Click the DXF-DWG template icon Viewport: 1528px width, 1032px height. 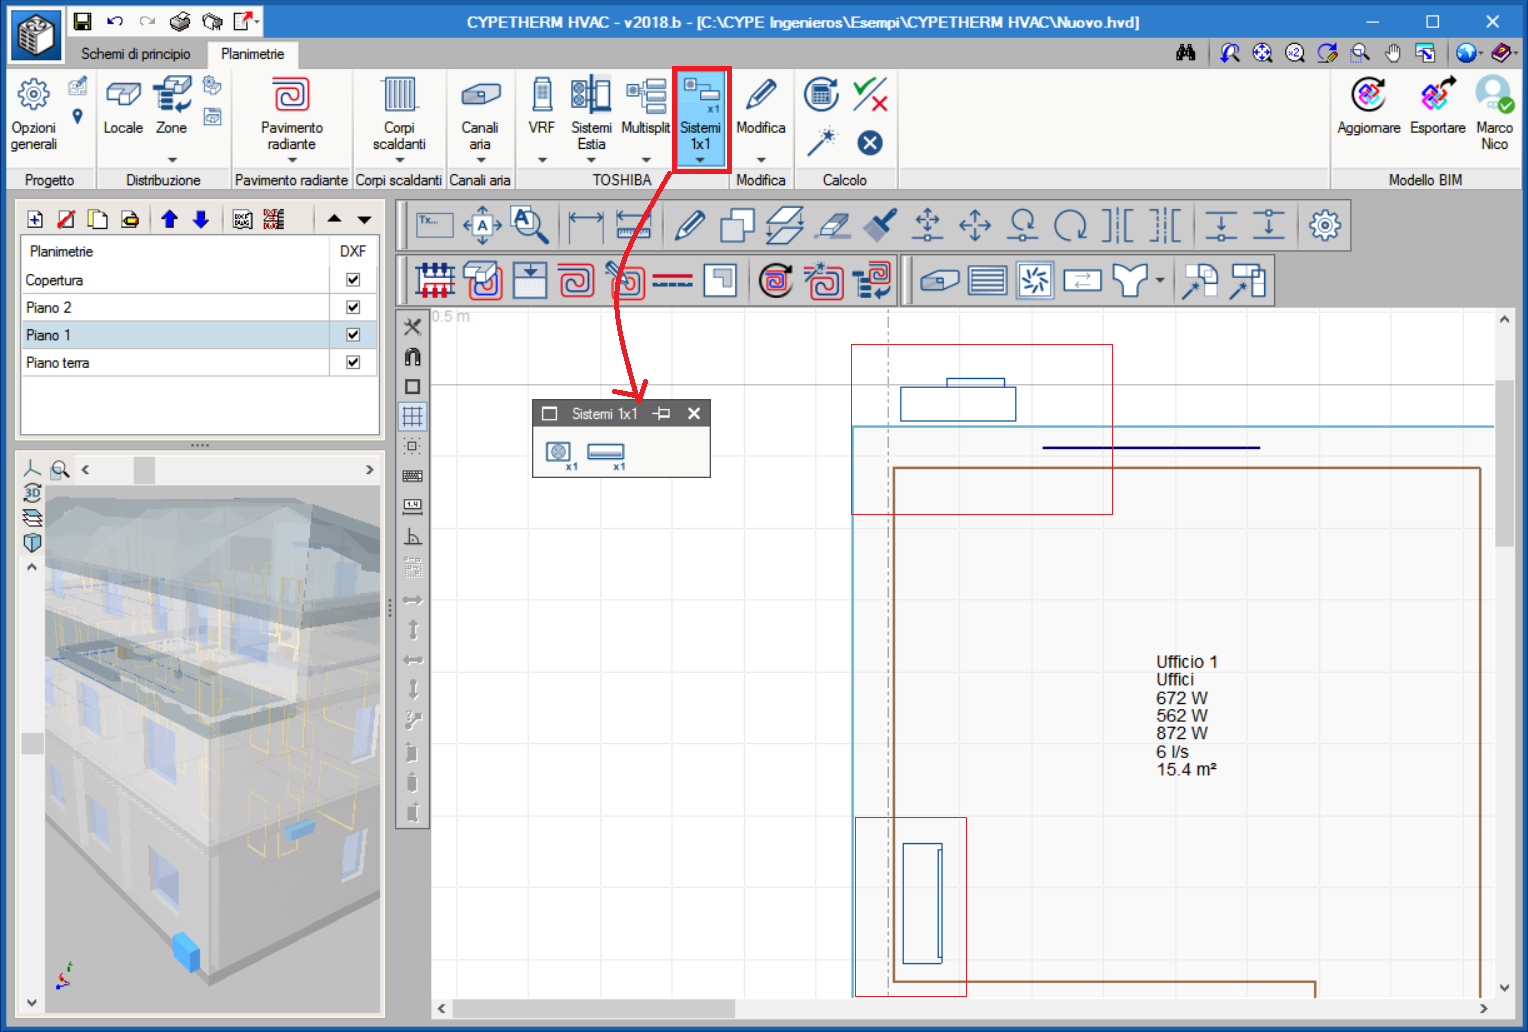tap(242, 219)
